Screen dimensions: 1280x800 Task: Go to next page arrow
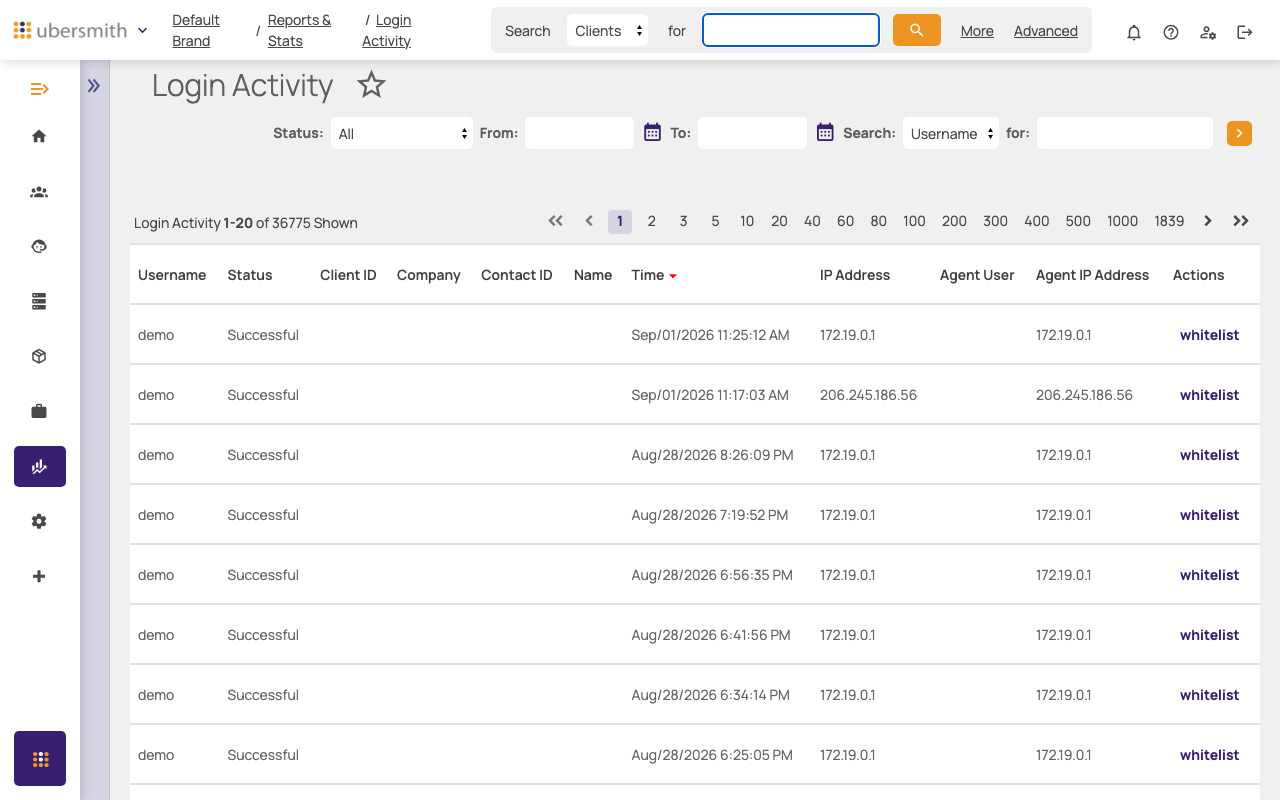click(x=1208, y=221)
